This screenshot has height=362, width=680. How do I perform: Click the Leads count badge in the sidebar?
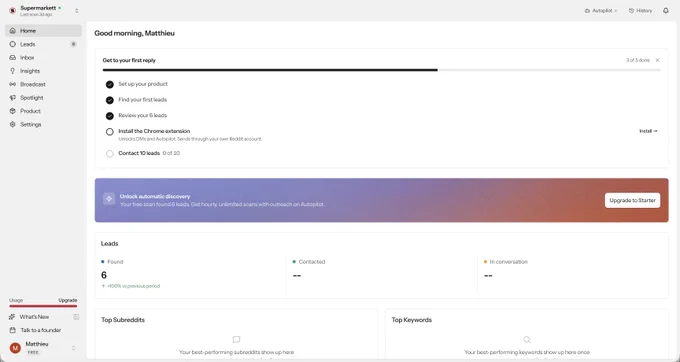tap(73, 44)
